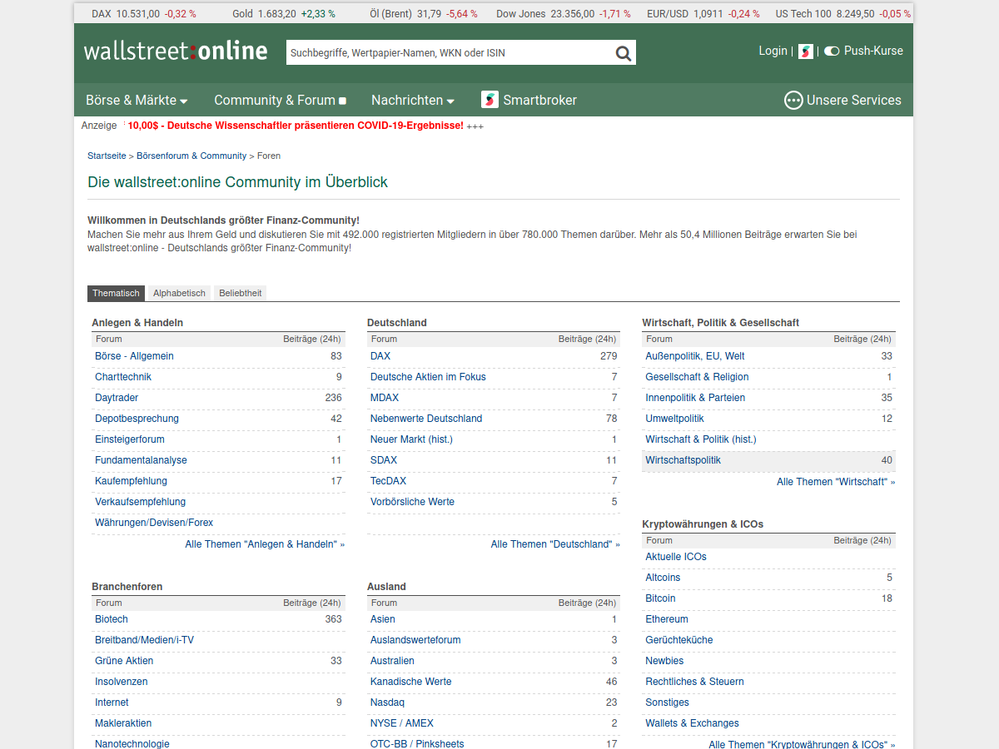Open the Wirtschaftspolitik forum
The image size is (999, 749).
click(x=683, y=461)
